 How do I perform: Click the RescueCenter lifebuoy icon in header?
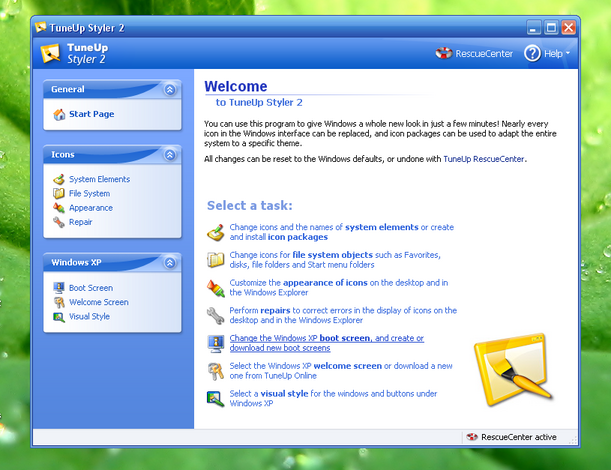pyautogui.click(x=443, y=53)
